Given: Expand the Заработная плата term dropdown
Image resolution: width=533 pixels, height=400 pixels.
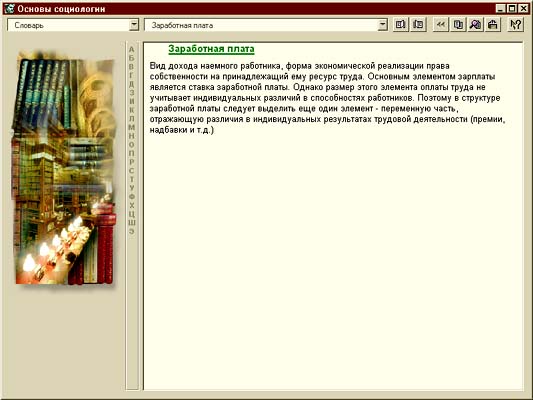Looking at the screenshot, I should point(383,25).
